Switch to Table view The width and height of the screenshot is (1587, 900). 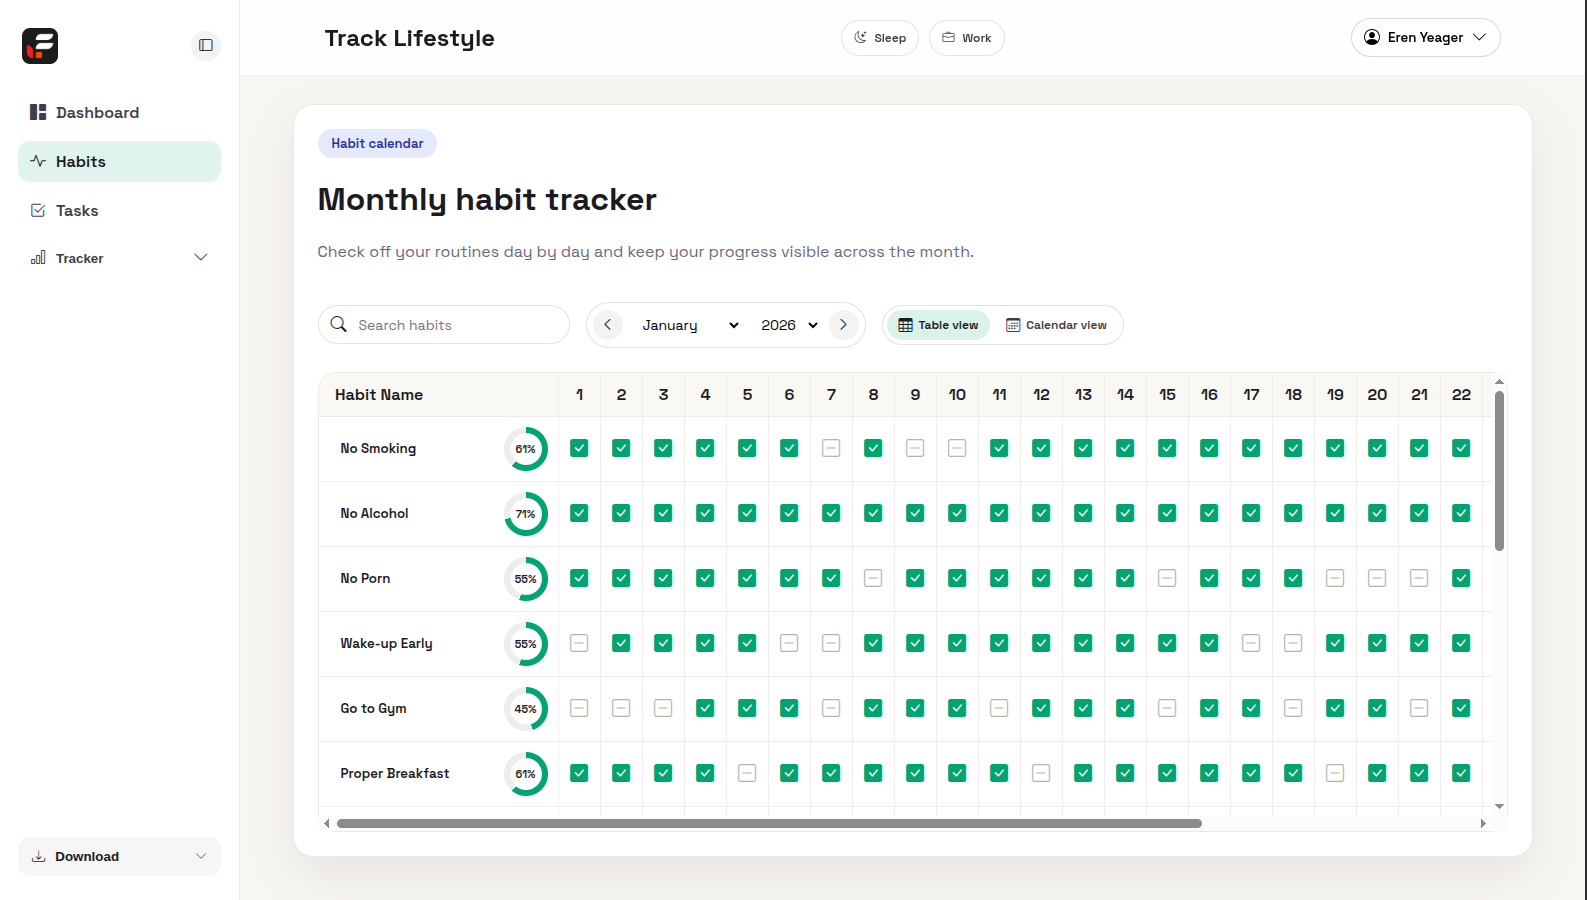point(938,325)
